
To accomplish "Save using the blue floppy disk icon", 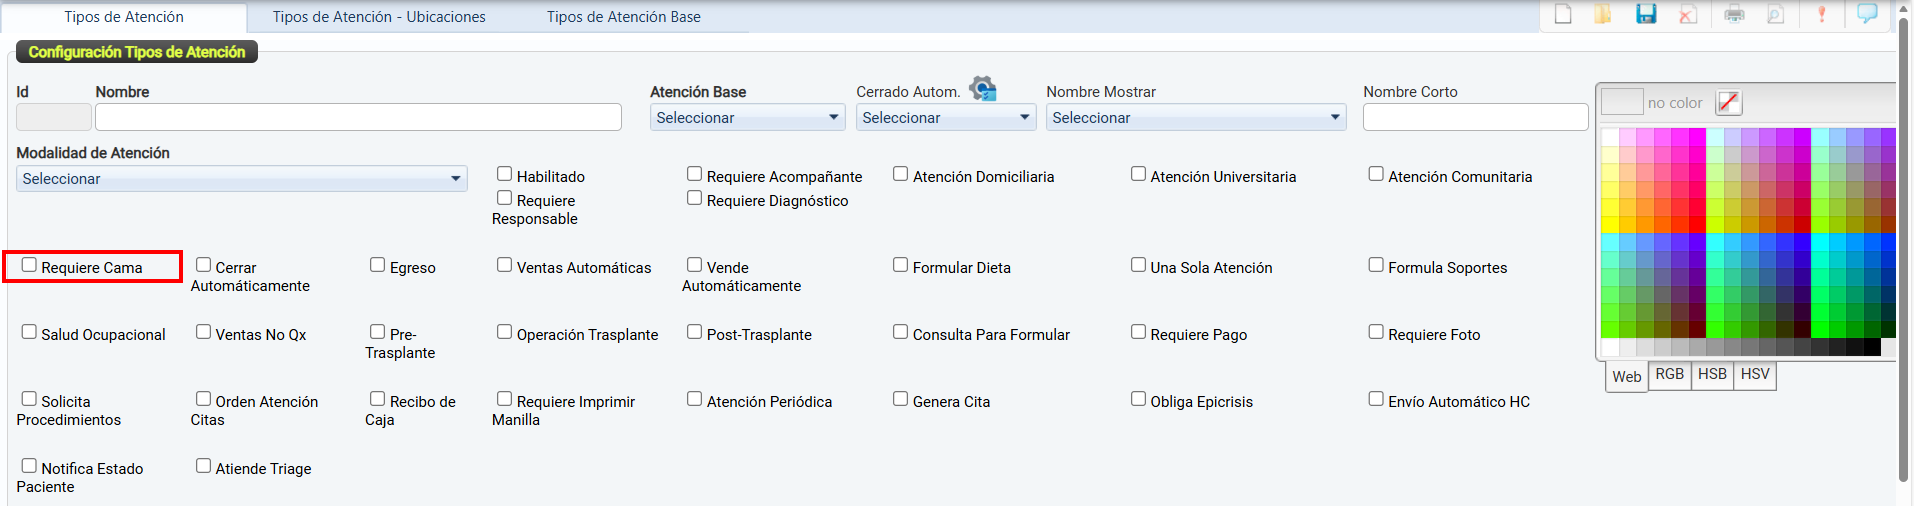I will point(1646,14).
